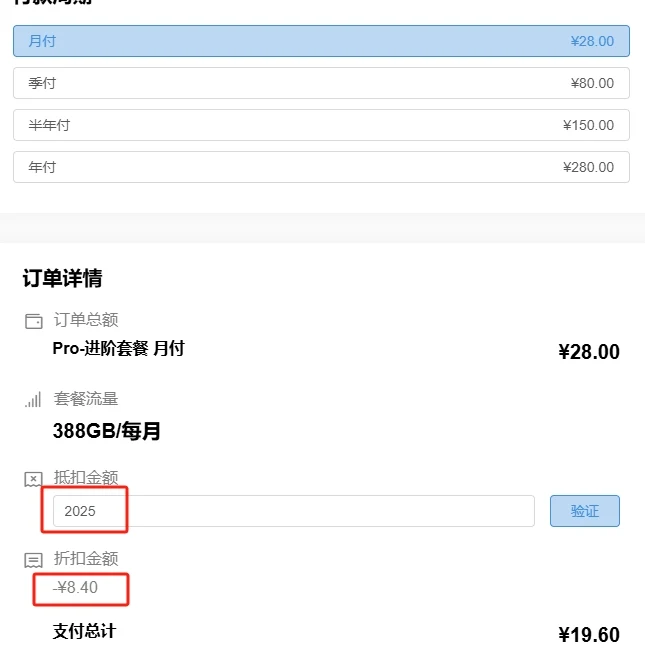Click the coupon icon beside 抵扣金额
Screen dimensions: 645x663
pos(33,479)
